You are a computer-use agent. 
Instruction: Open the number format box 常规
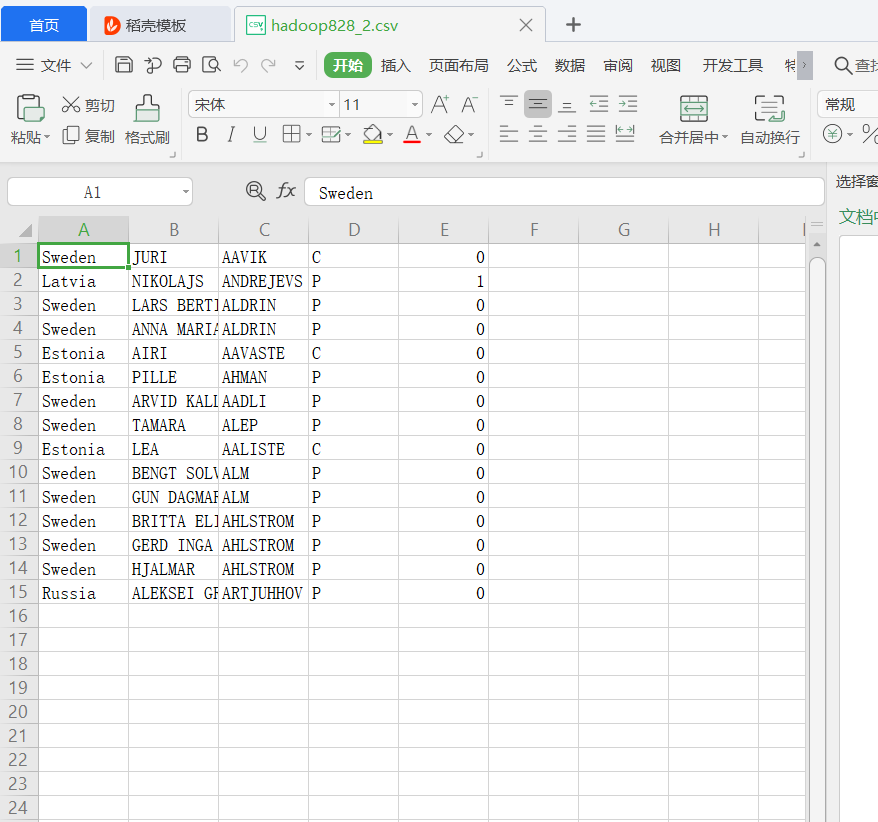point(848,105)
